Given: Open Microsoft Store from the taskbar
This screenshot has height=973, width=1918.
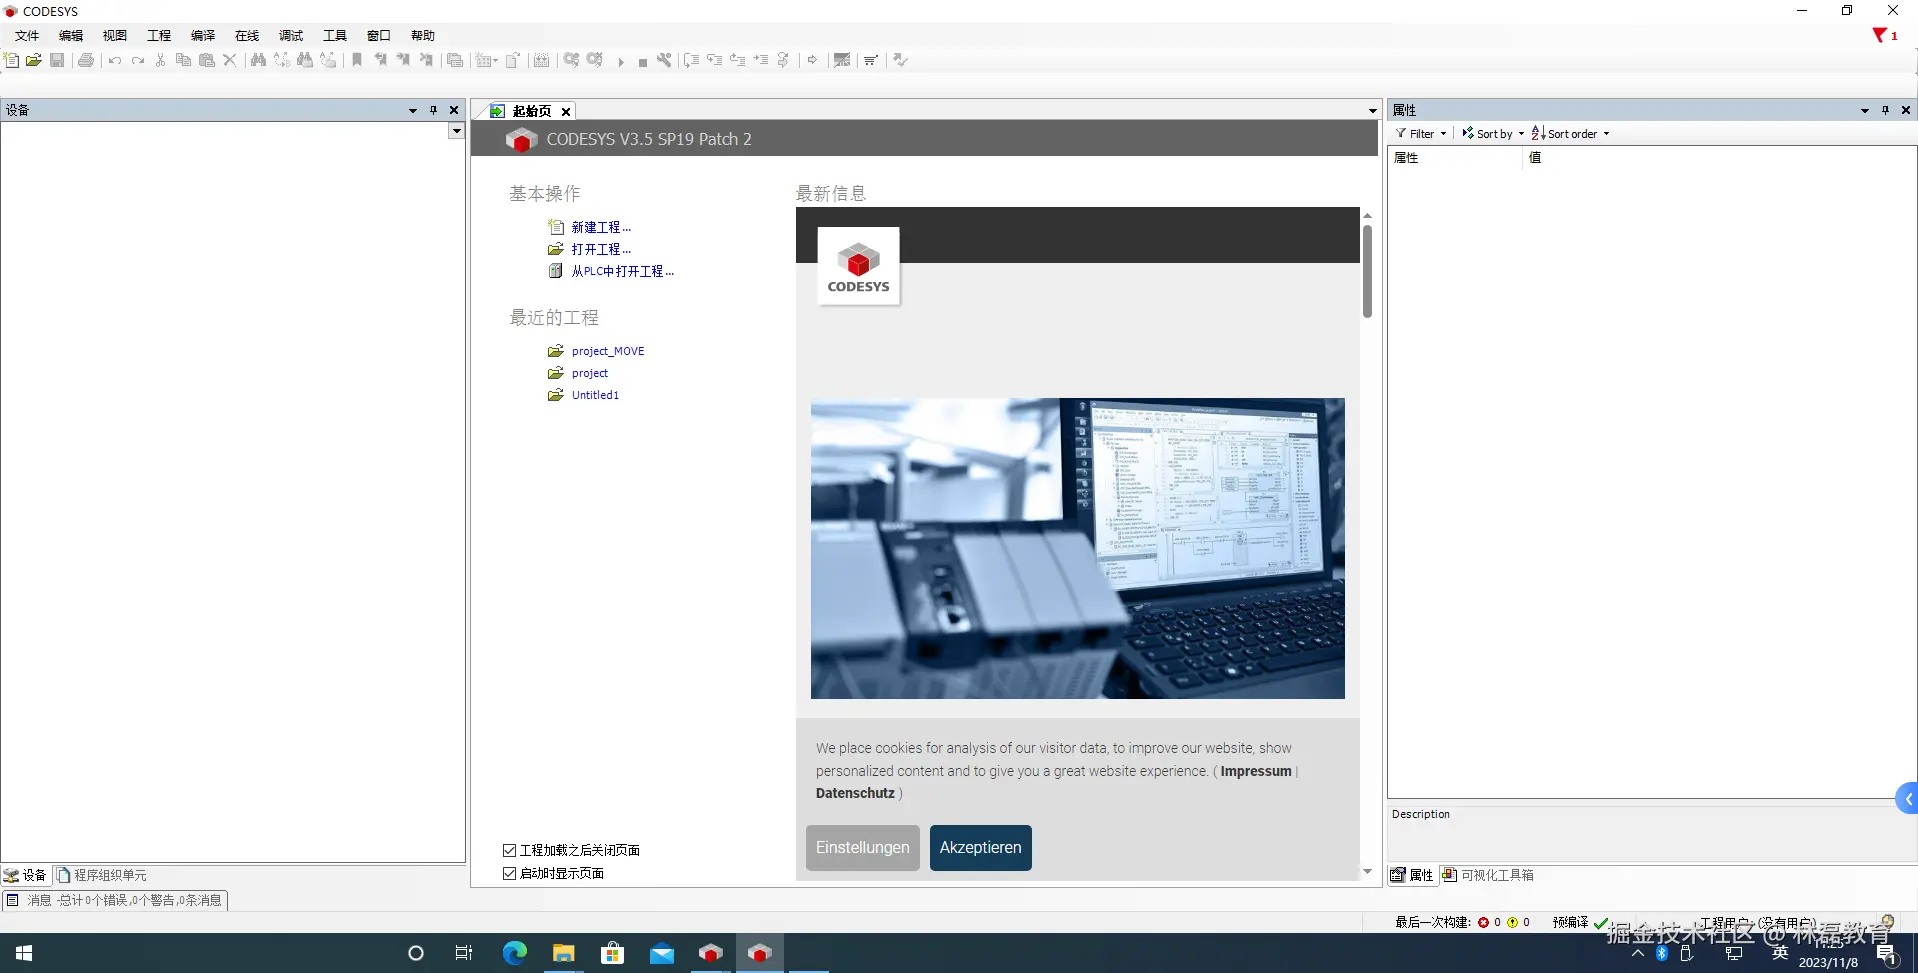Looking at the screenshot, I should 612,953.
